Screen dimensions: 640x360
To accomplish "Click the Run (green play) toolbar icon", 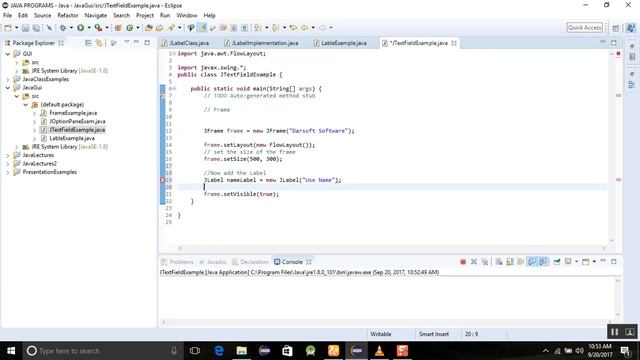I will tap(80, 28).
